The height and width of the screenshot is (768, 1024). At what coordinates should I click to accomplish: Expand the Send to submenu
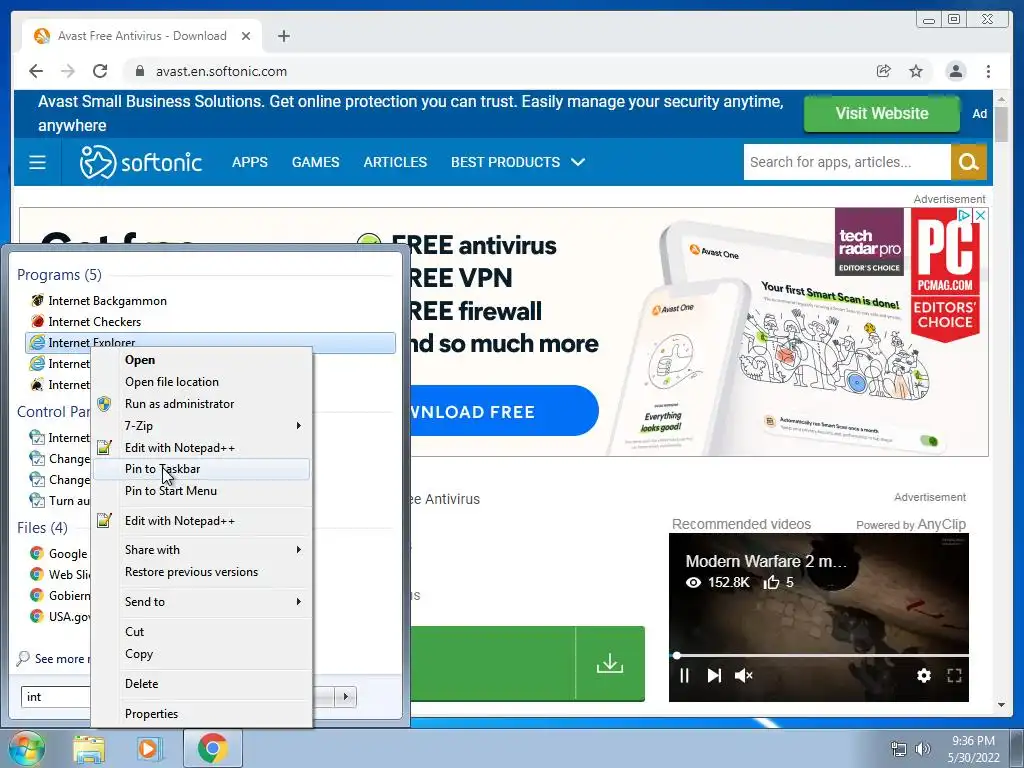click(x=201, y=602)
